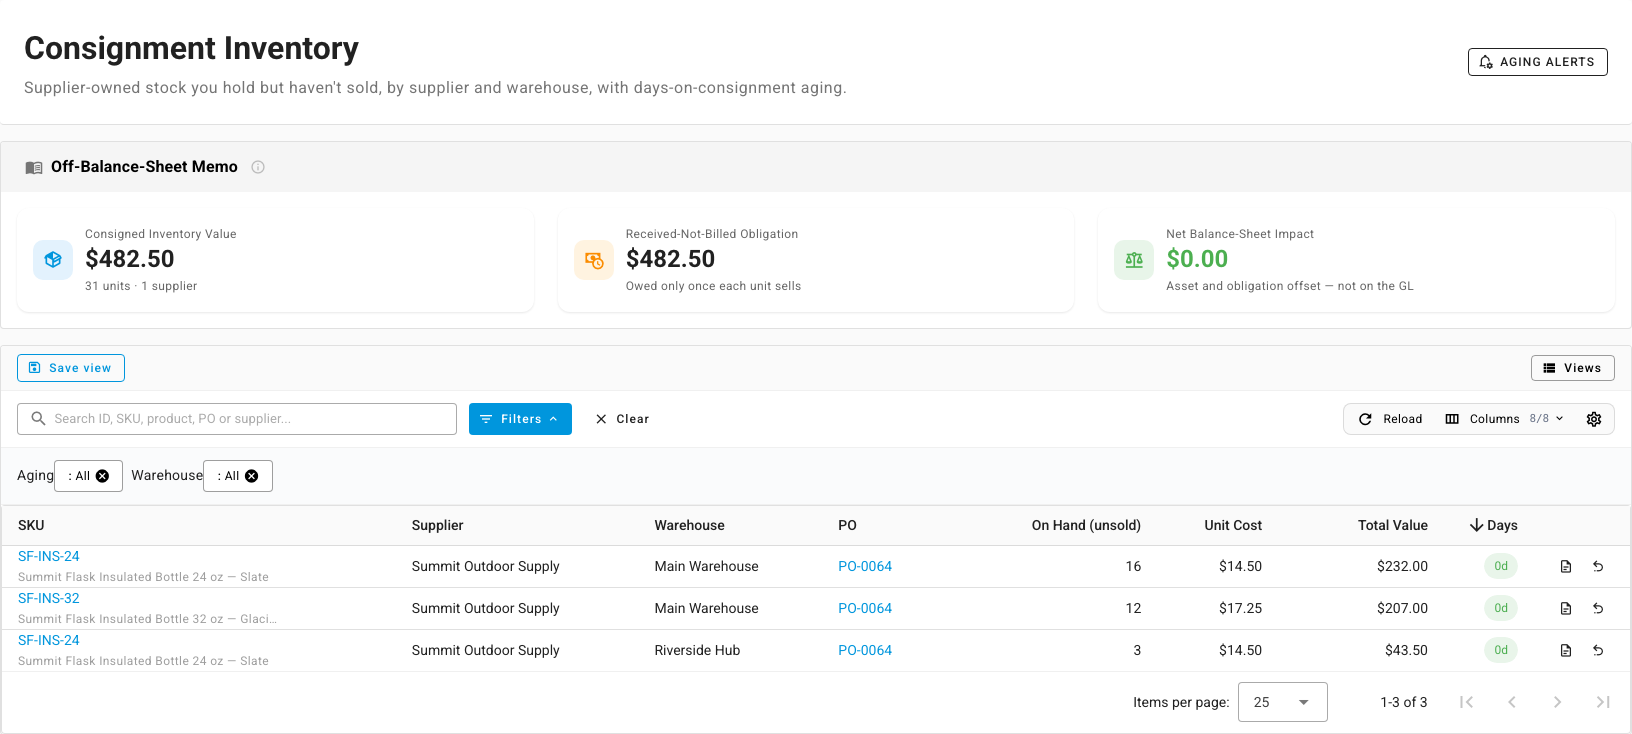
Task: Open SF-INS-24 link in Riverside Hub row
Action: click(49, 640)
